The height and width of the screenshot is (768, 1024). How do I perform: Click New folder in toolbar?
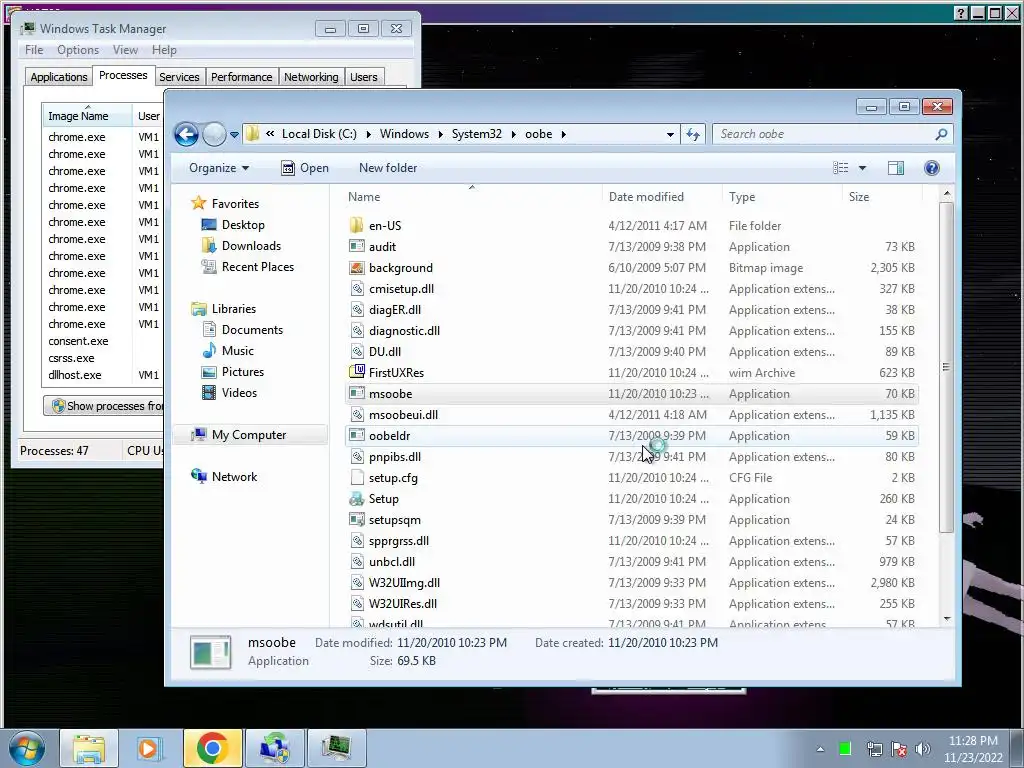[x=388, y=168]
